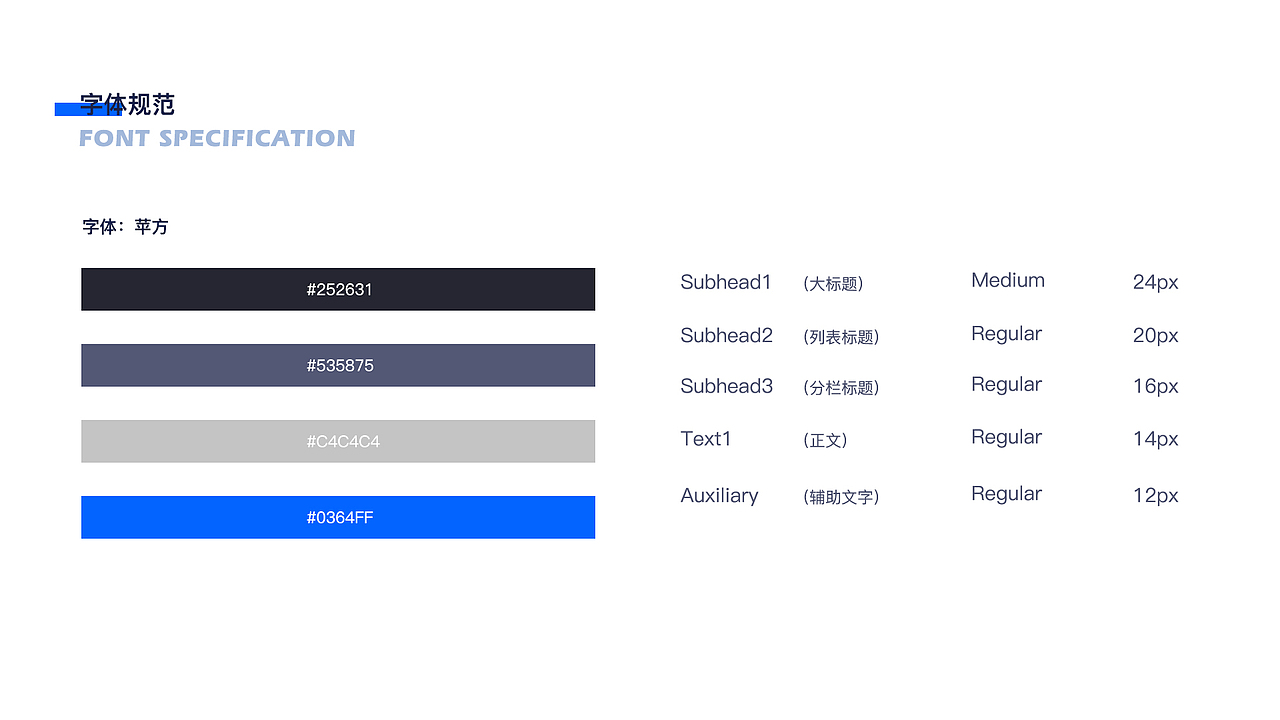Viewport: 1280px width, 720px height.
Task: Click the Subhead1 style name
Action: [x=726, y=282]
